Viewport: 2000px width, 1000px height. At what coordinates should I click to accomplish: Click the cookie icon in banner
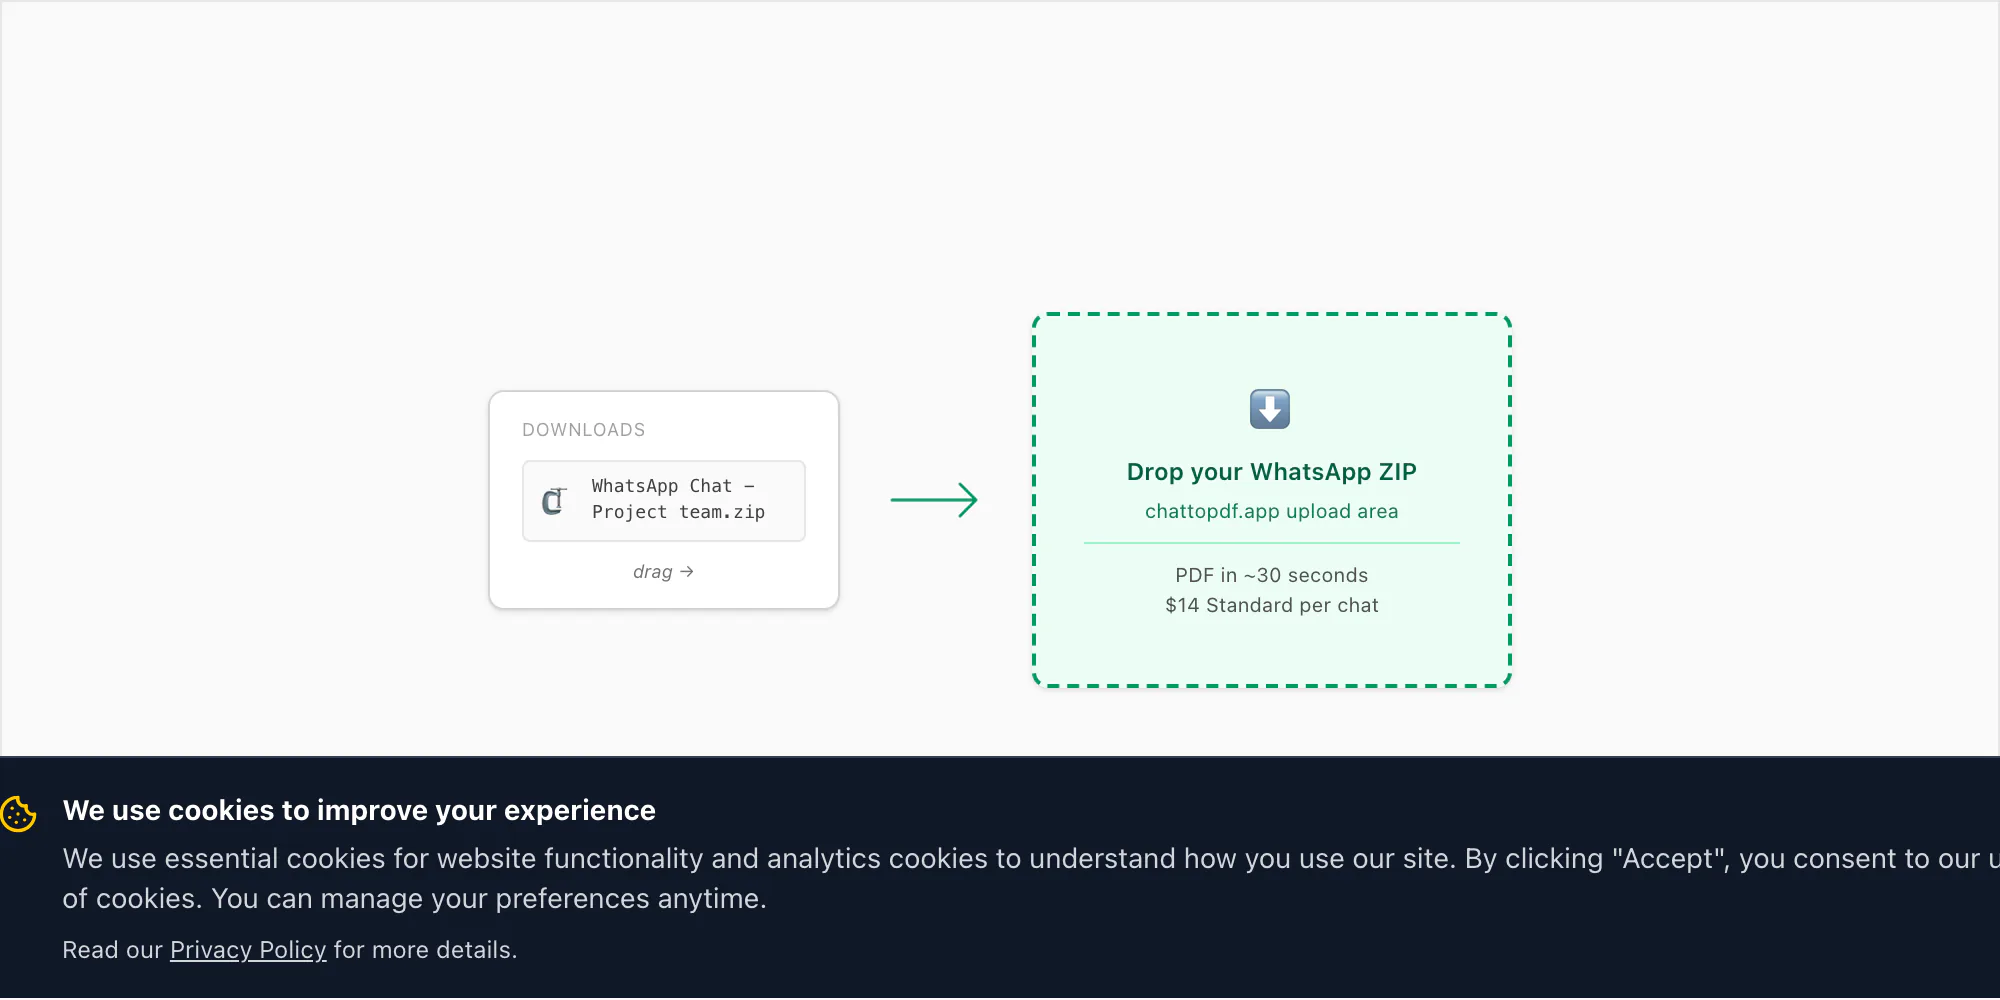(x=19, y=813)
